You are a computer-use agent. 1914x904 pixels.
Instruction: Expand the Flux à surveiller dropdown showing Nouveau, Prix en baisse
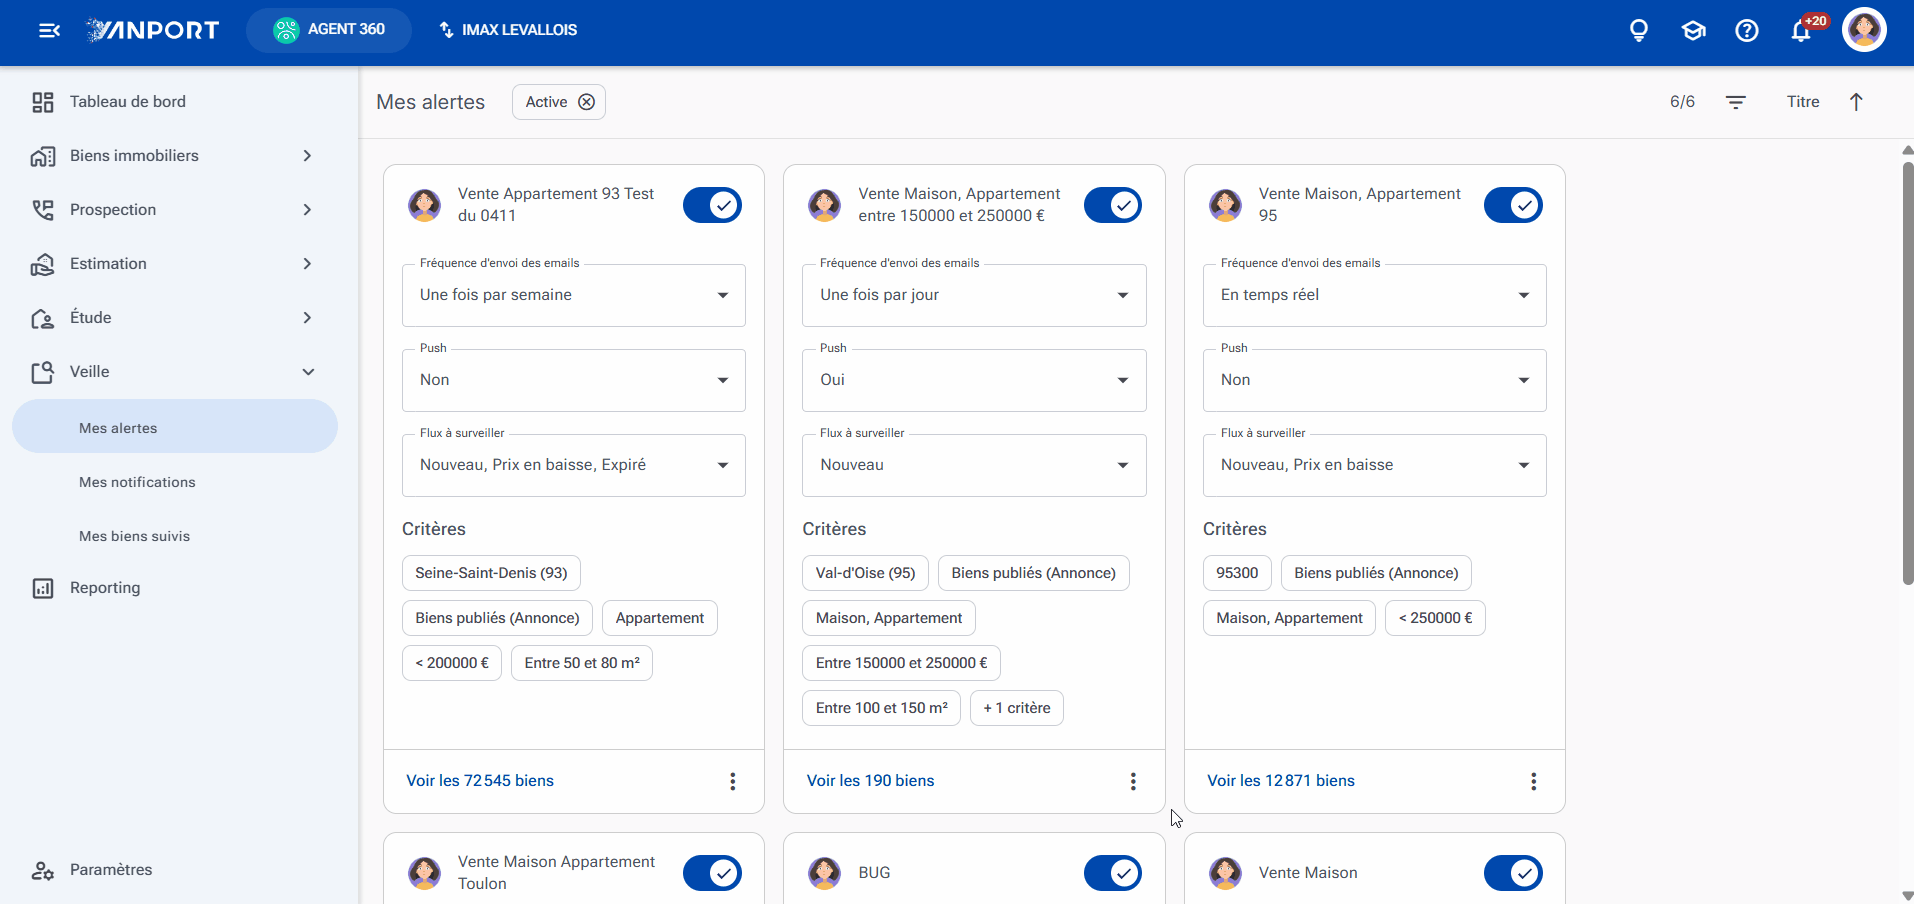pyautogui.click(x=1375, y=465)
